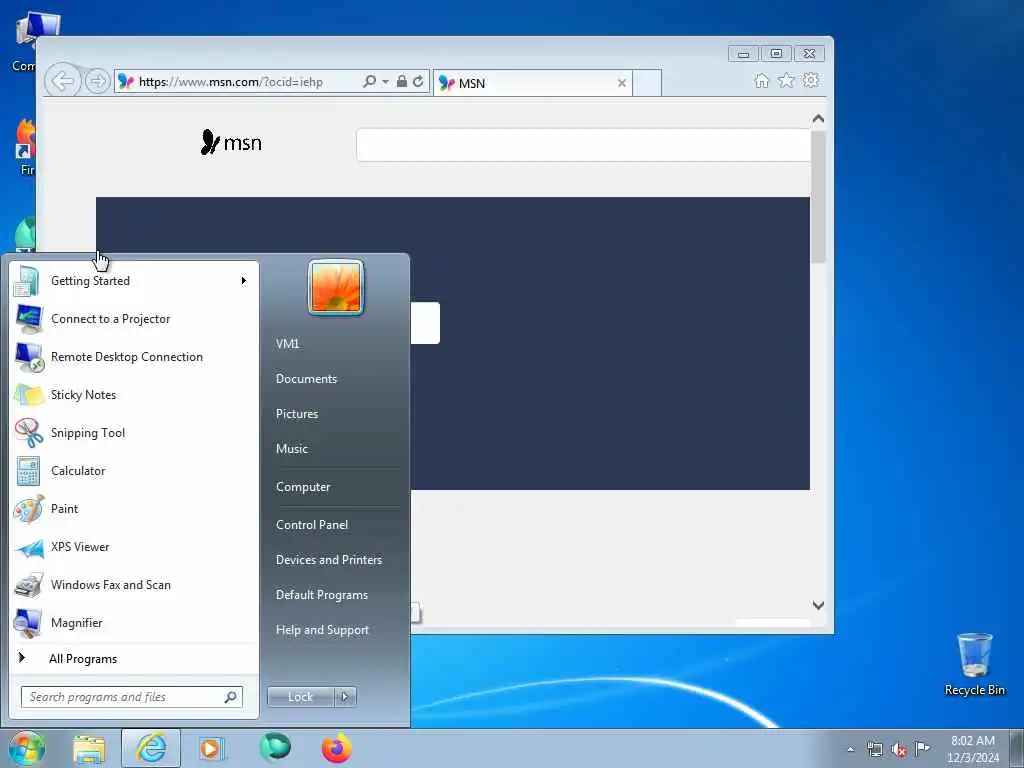Click the Windows Fax and Scan icon

click(x=29, y=585)
